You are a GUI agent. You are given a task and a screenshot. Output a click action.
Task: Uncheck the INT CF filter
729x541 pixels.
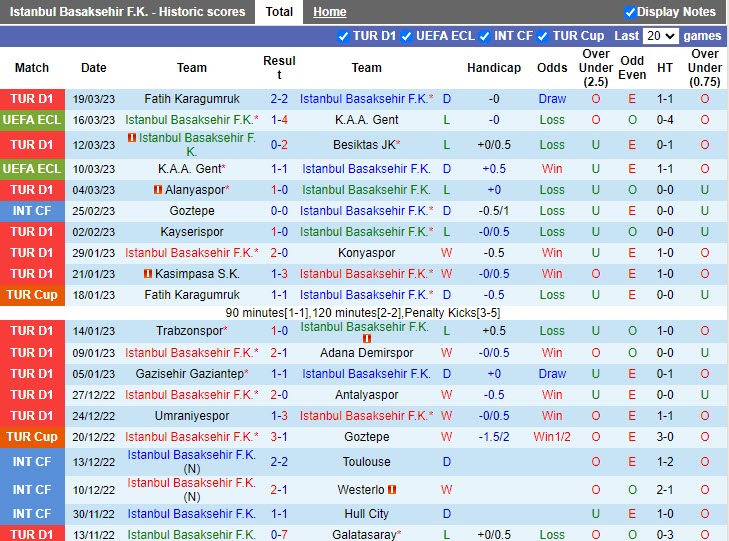tap(484, 36)
